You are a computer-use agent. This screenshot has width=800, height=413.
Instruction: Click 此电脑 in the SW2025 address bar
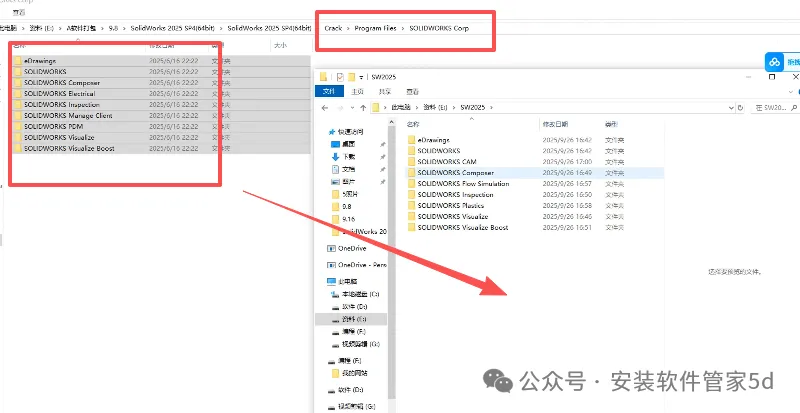coord(402,108)
